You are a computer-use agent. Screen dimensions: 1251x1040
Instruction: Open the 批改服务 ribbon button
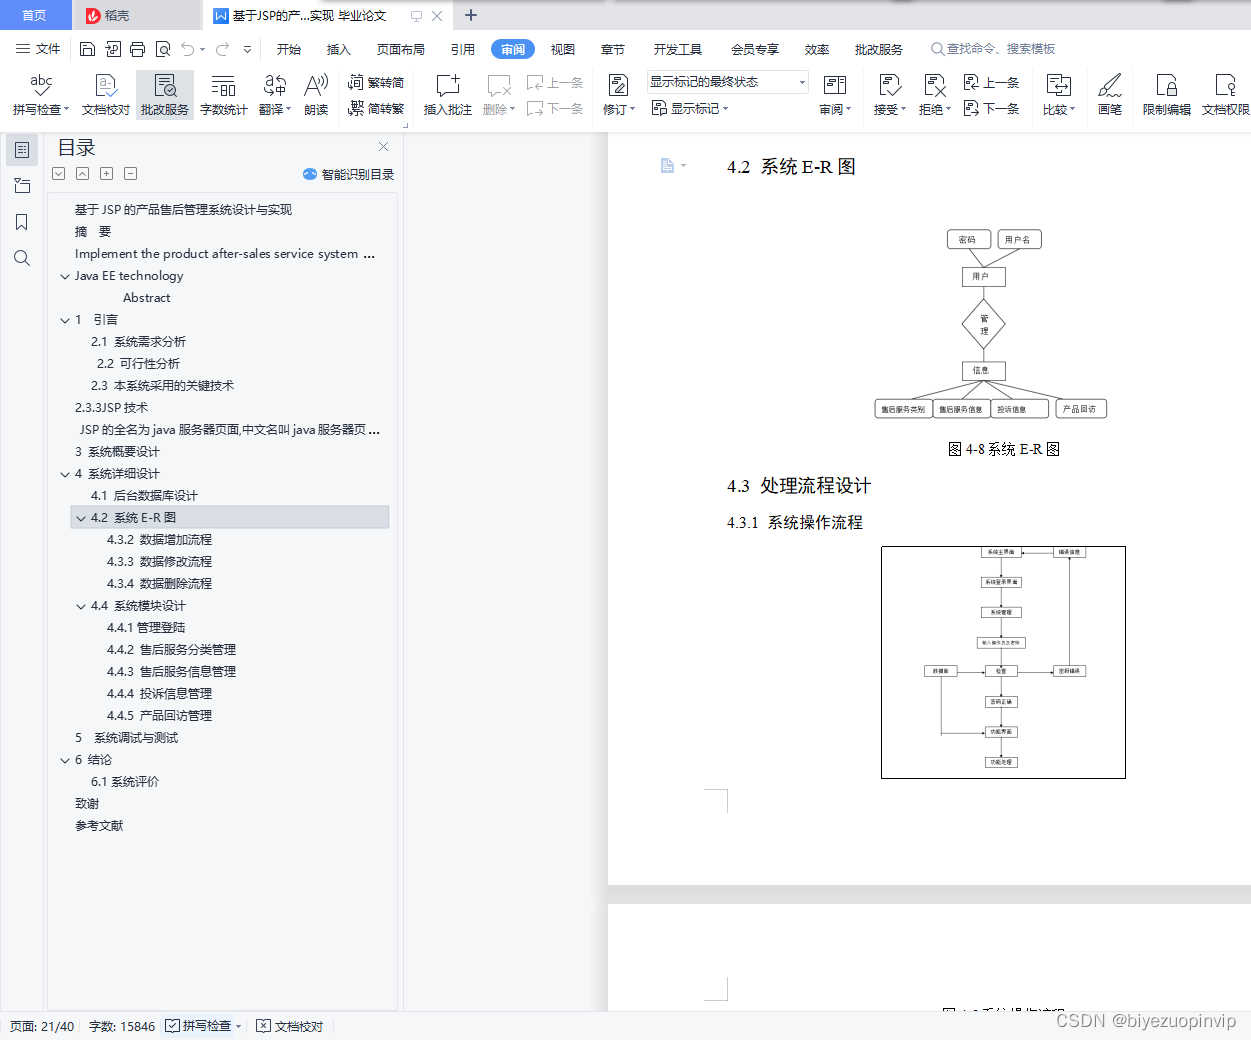tap(165, 95)
